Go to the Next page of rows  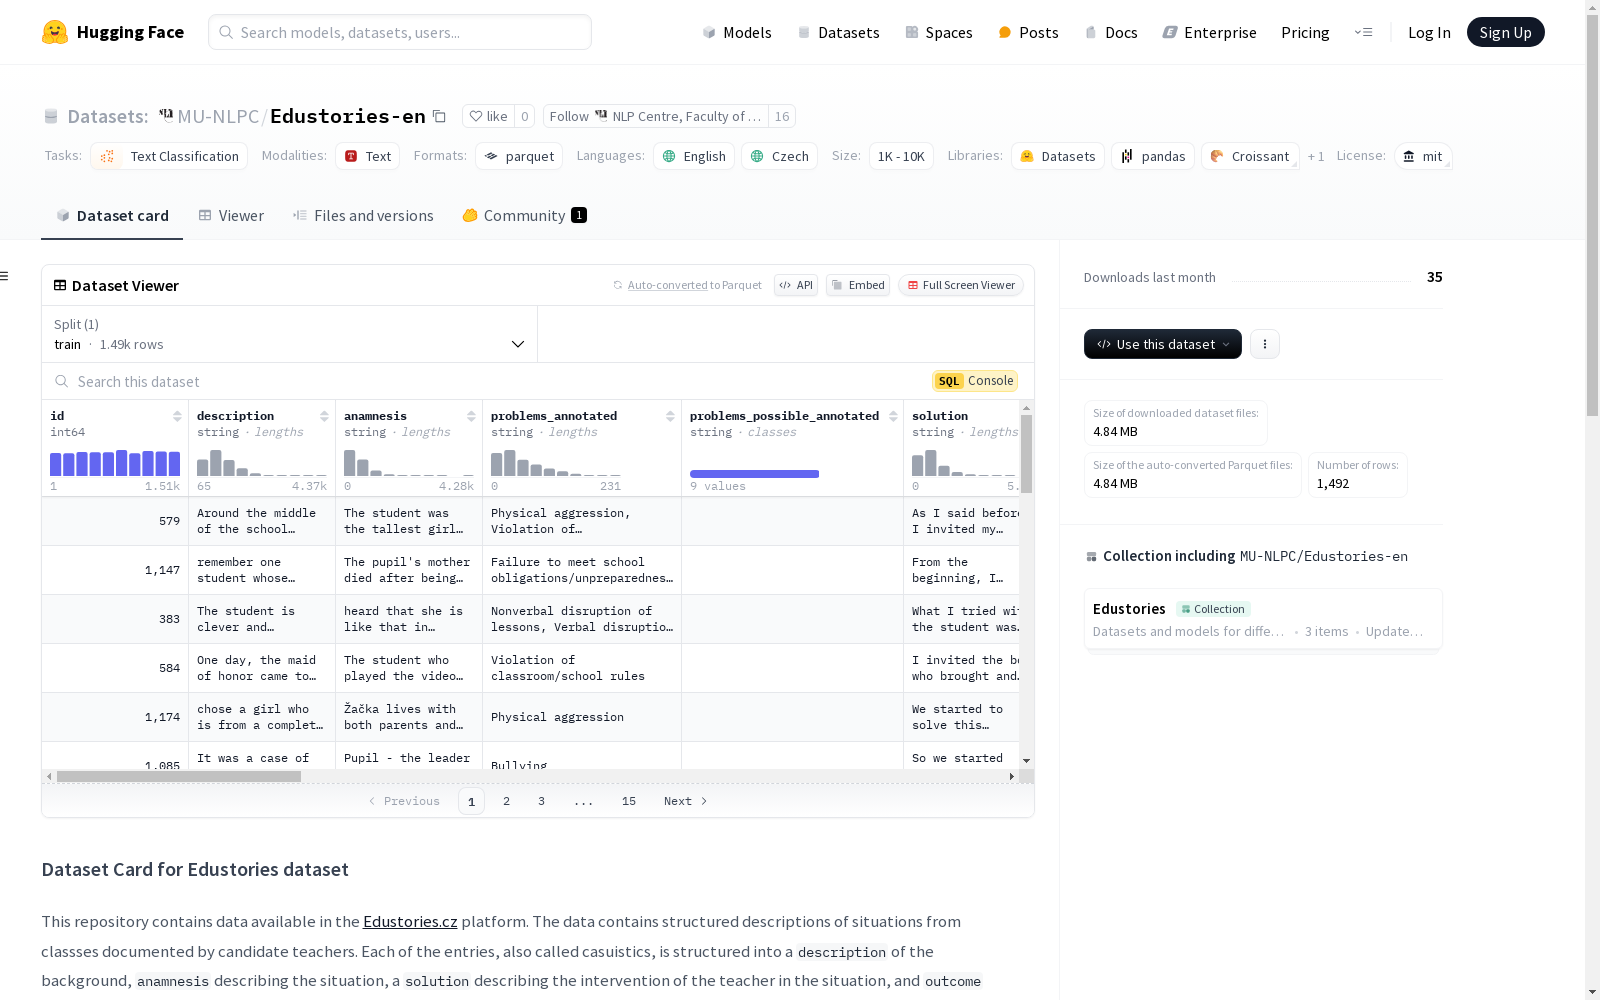coord(686,801)
